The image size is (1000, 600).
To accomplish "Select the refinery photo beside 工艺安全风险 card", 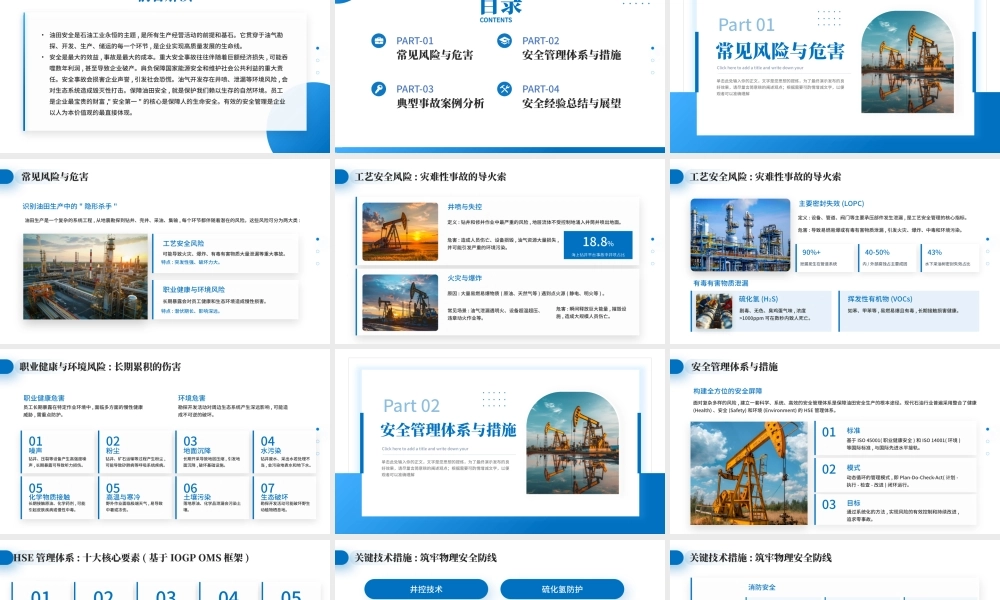I will pos(85,276).
